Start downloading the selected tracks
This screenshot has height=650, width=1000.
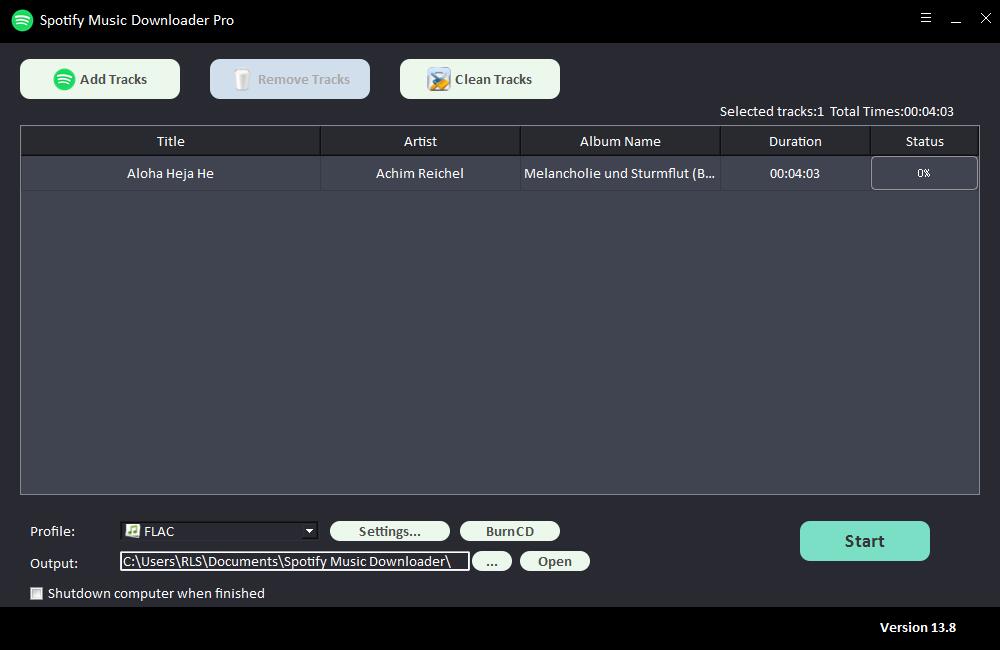click(x=864, y=541)
